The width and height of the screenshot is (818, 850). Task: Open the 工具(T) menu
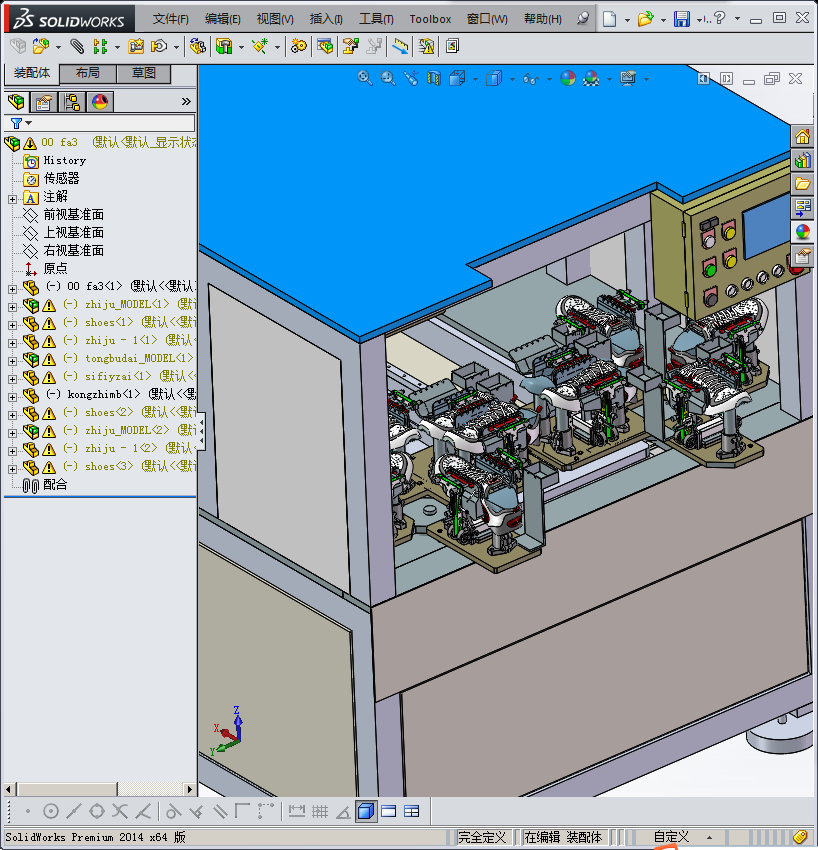tap(376, 19)
